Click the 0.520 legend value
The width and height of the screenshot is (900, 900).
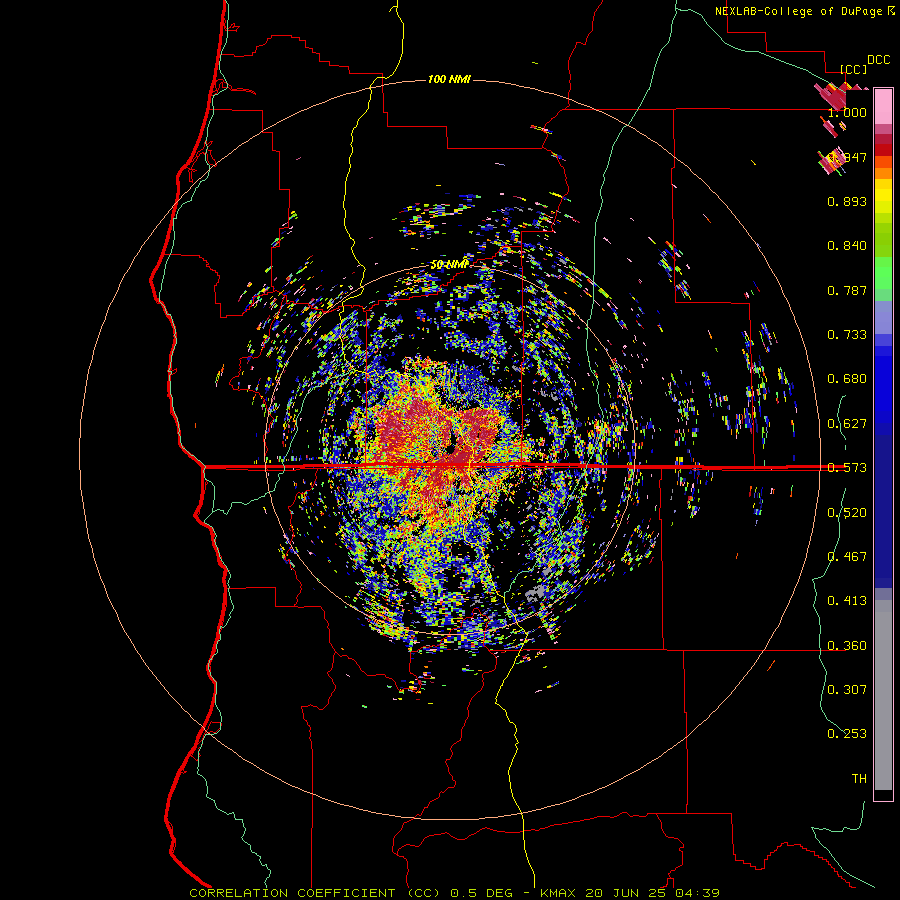point(847,513)
